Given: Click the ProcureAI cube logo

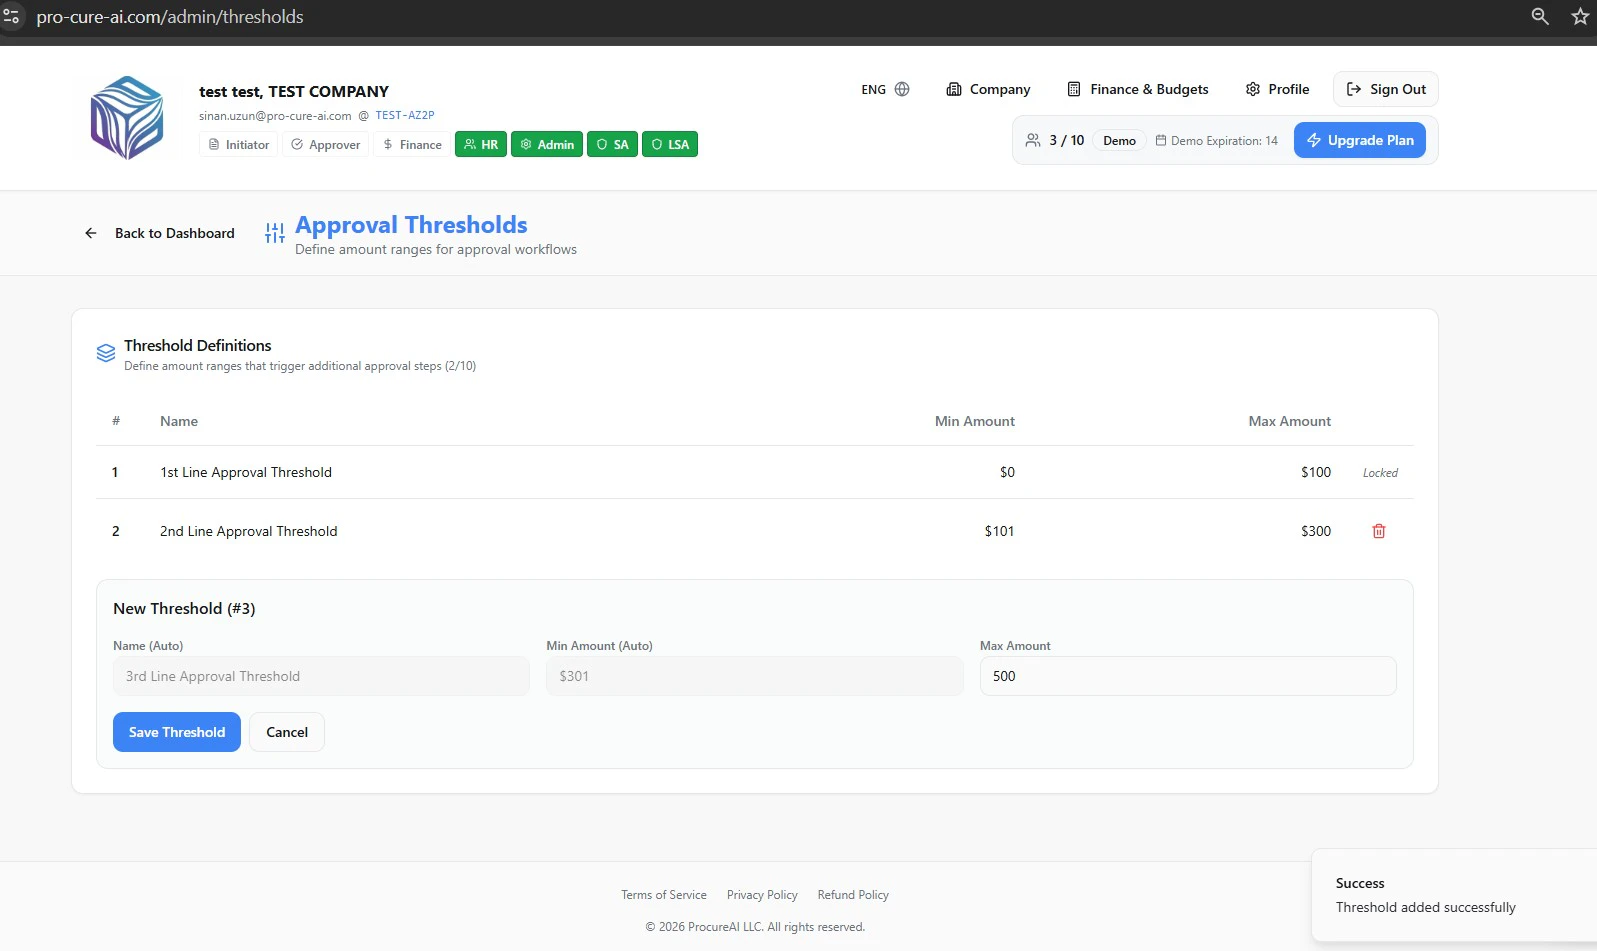Looking at the screenshot, I should pos(127,118).
